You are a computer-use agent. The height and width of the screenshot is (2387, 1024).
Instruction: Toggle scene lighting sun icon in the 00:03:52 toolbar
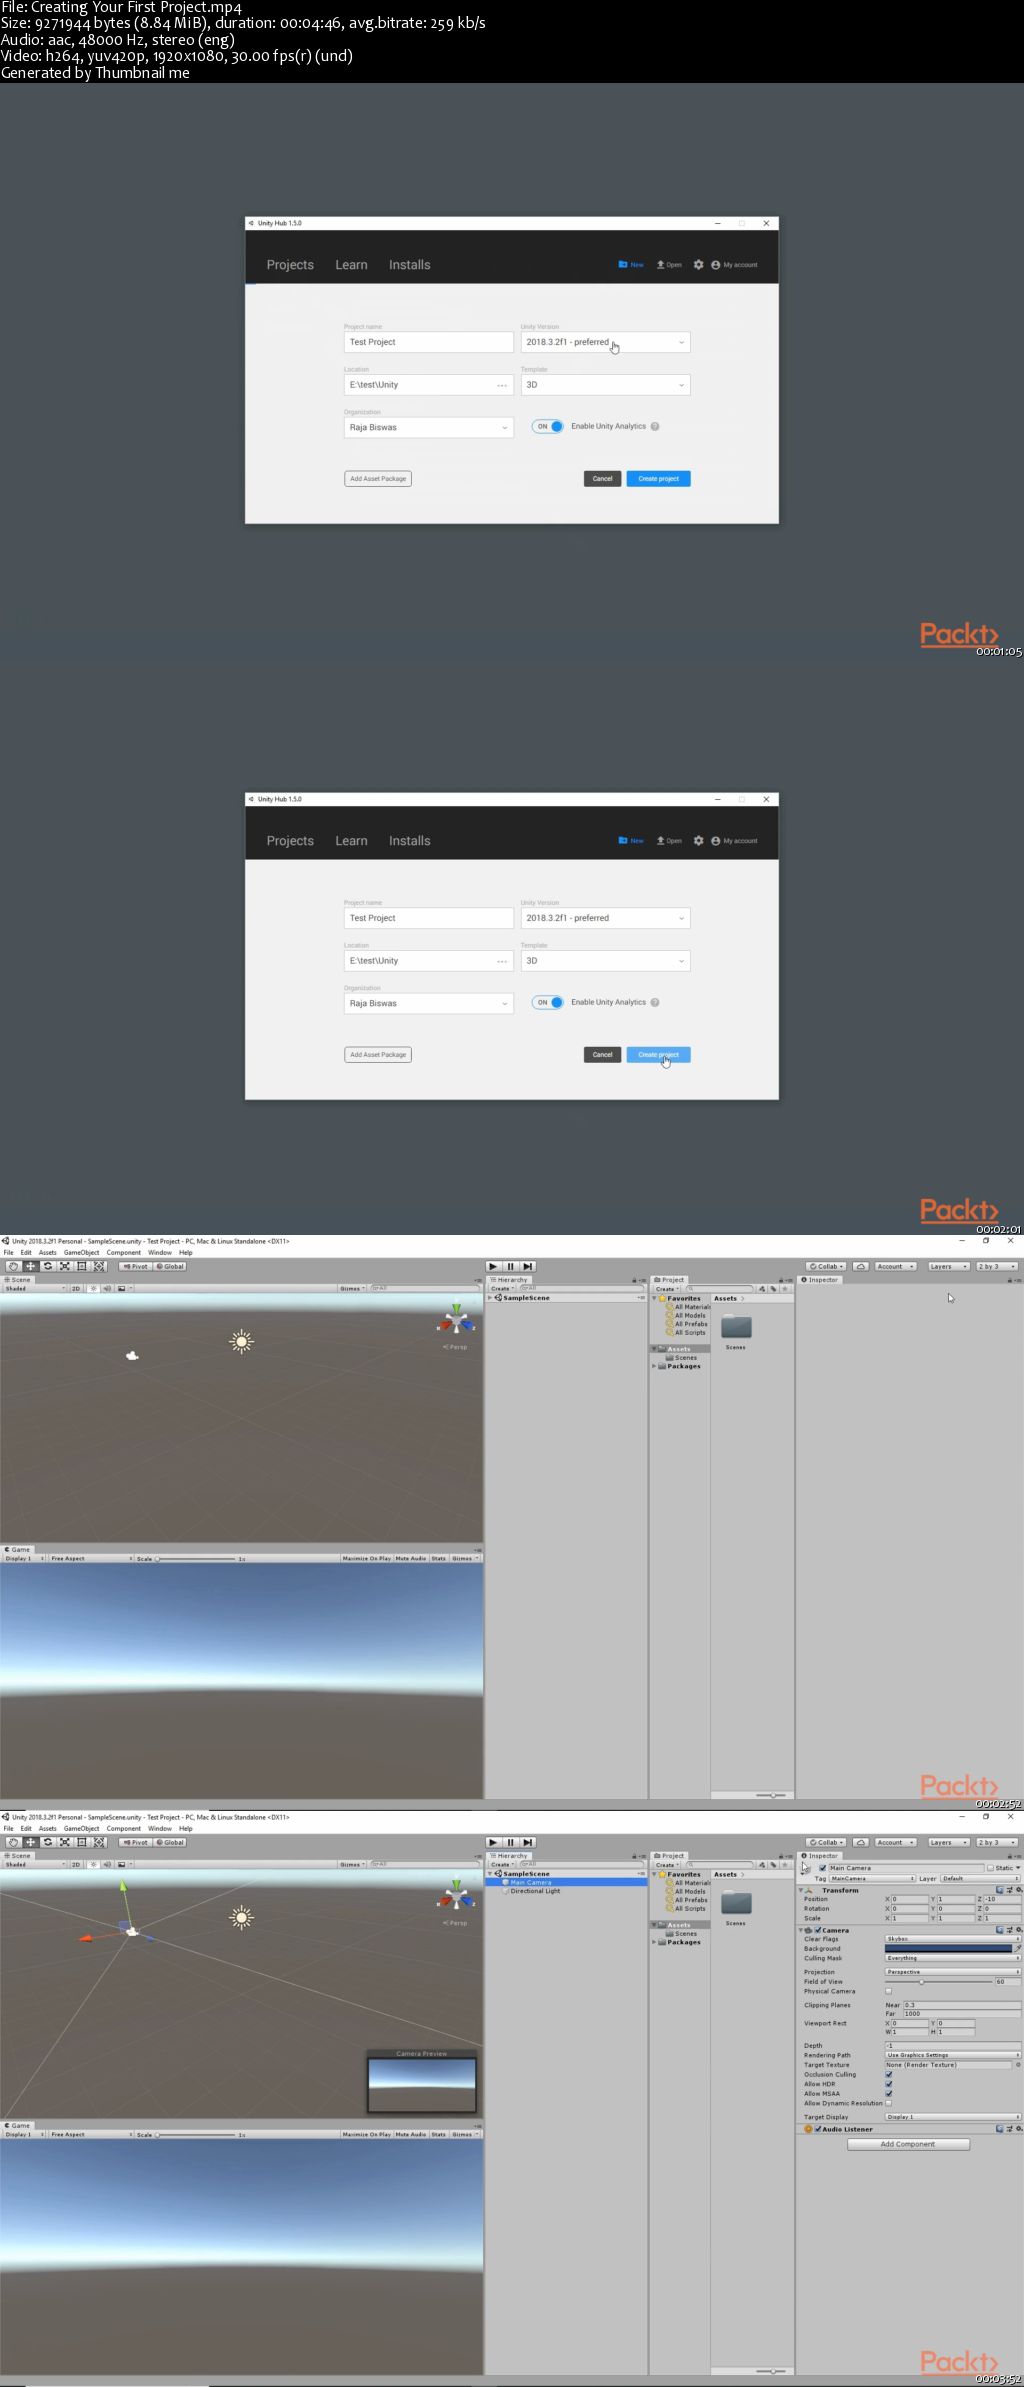click(x=93, y=1864)
